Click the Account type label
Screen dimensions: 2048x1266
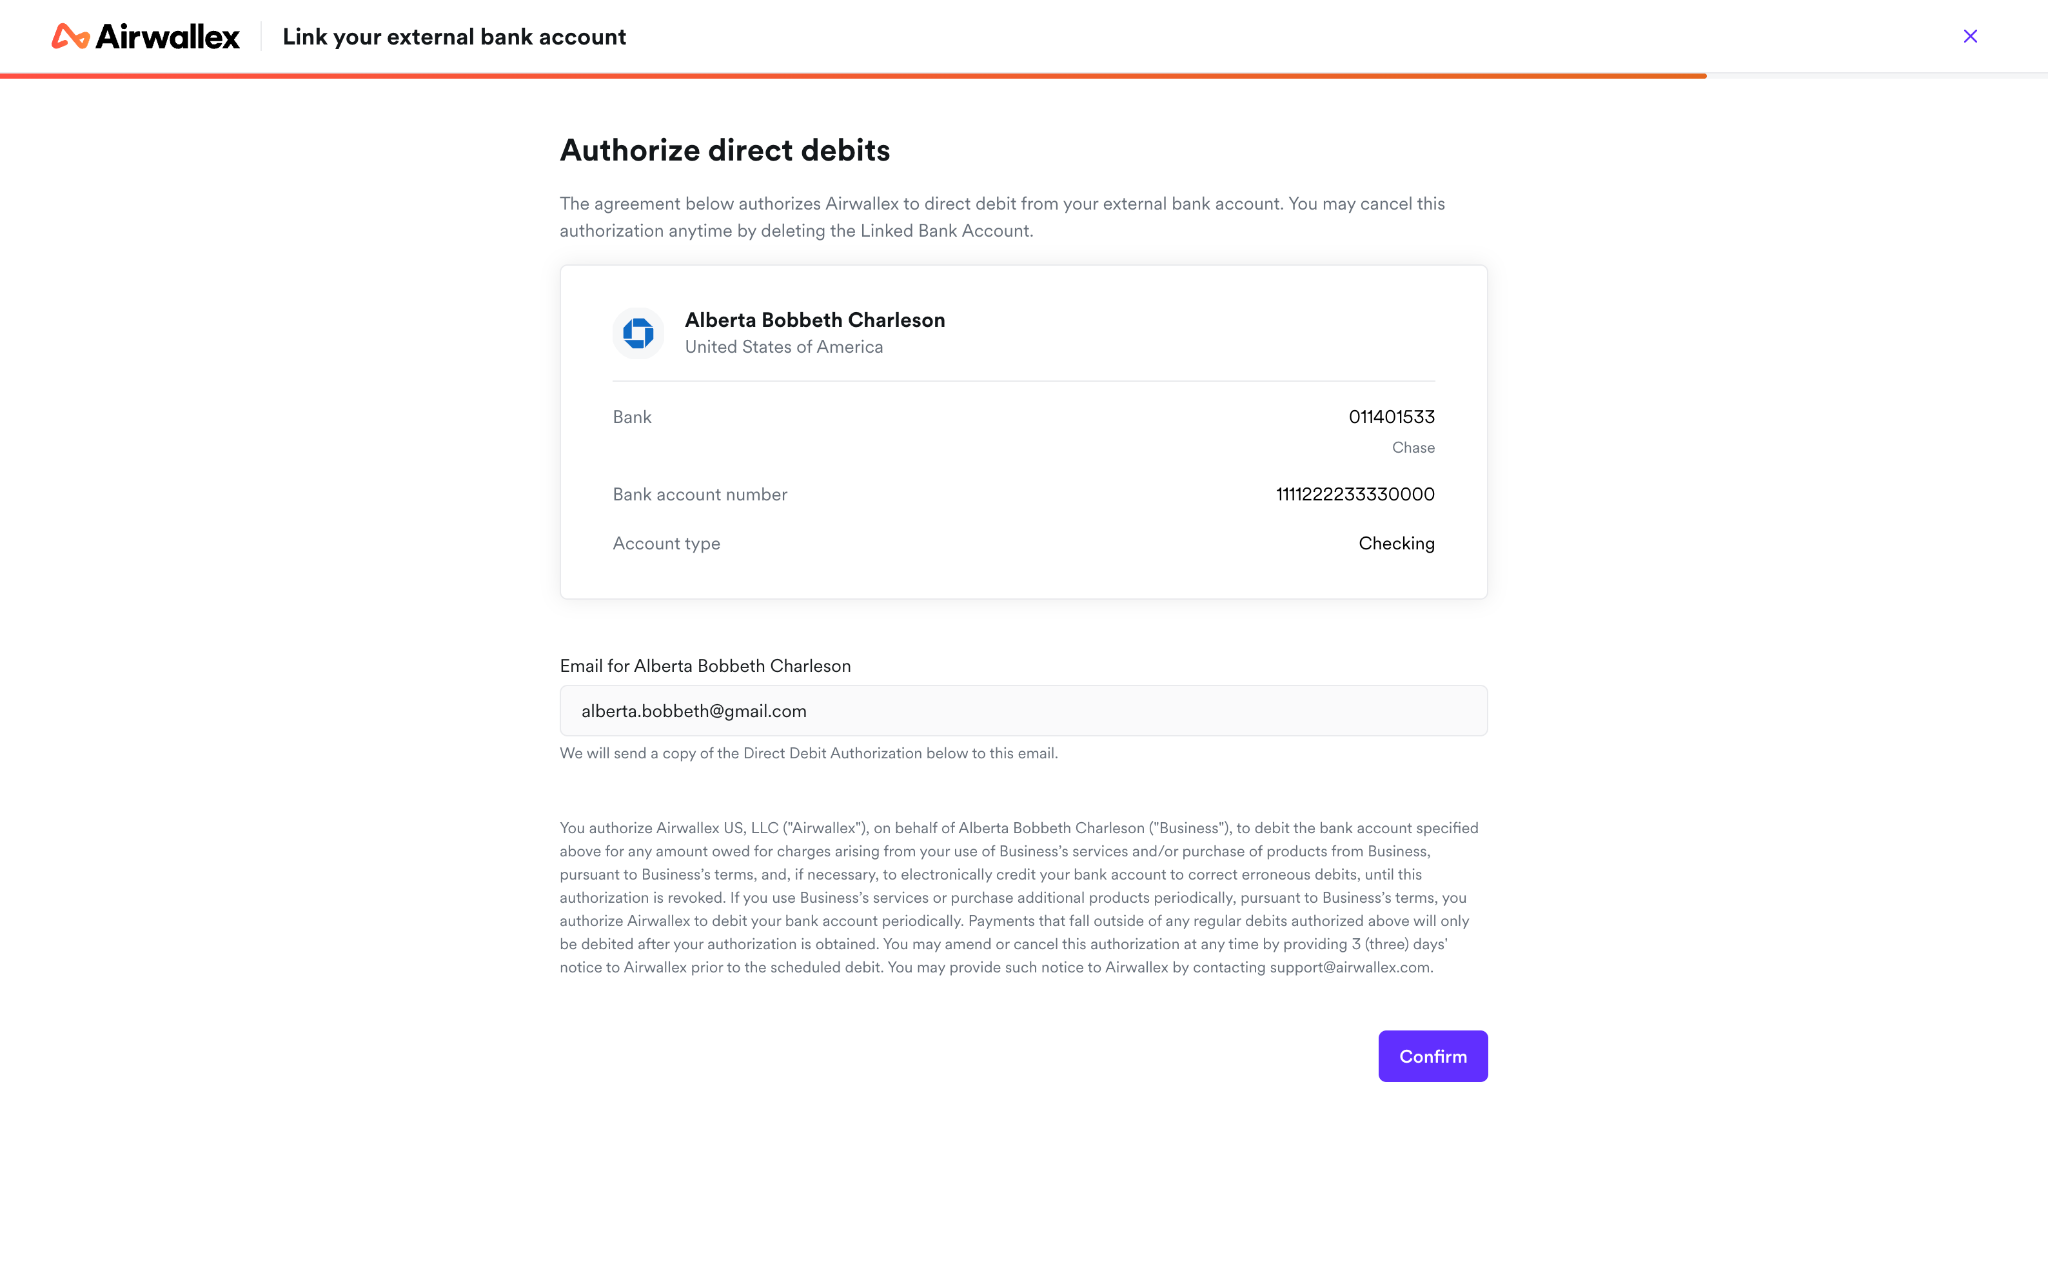[666, 543]
